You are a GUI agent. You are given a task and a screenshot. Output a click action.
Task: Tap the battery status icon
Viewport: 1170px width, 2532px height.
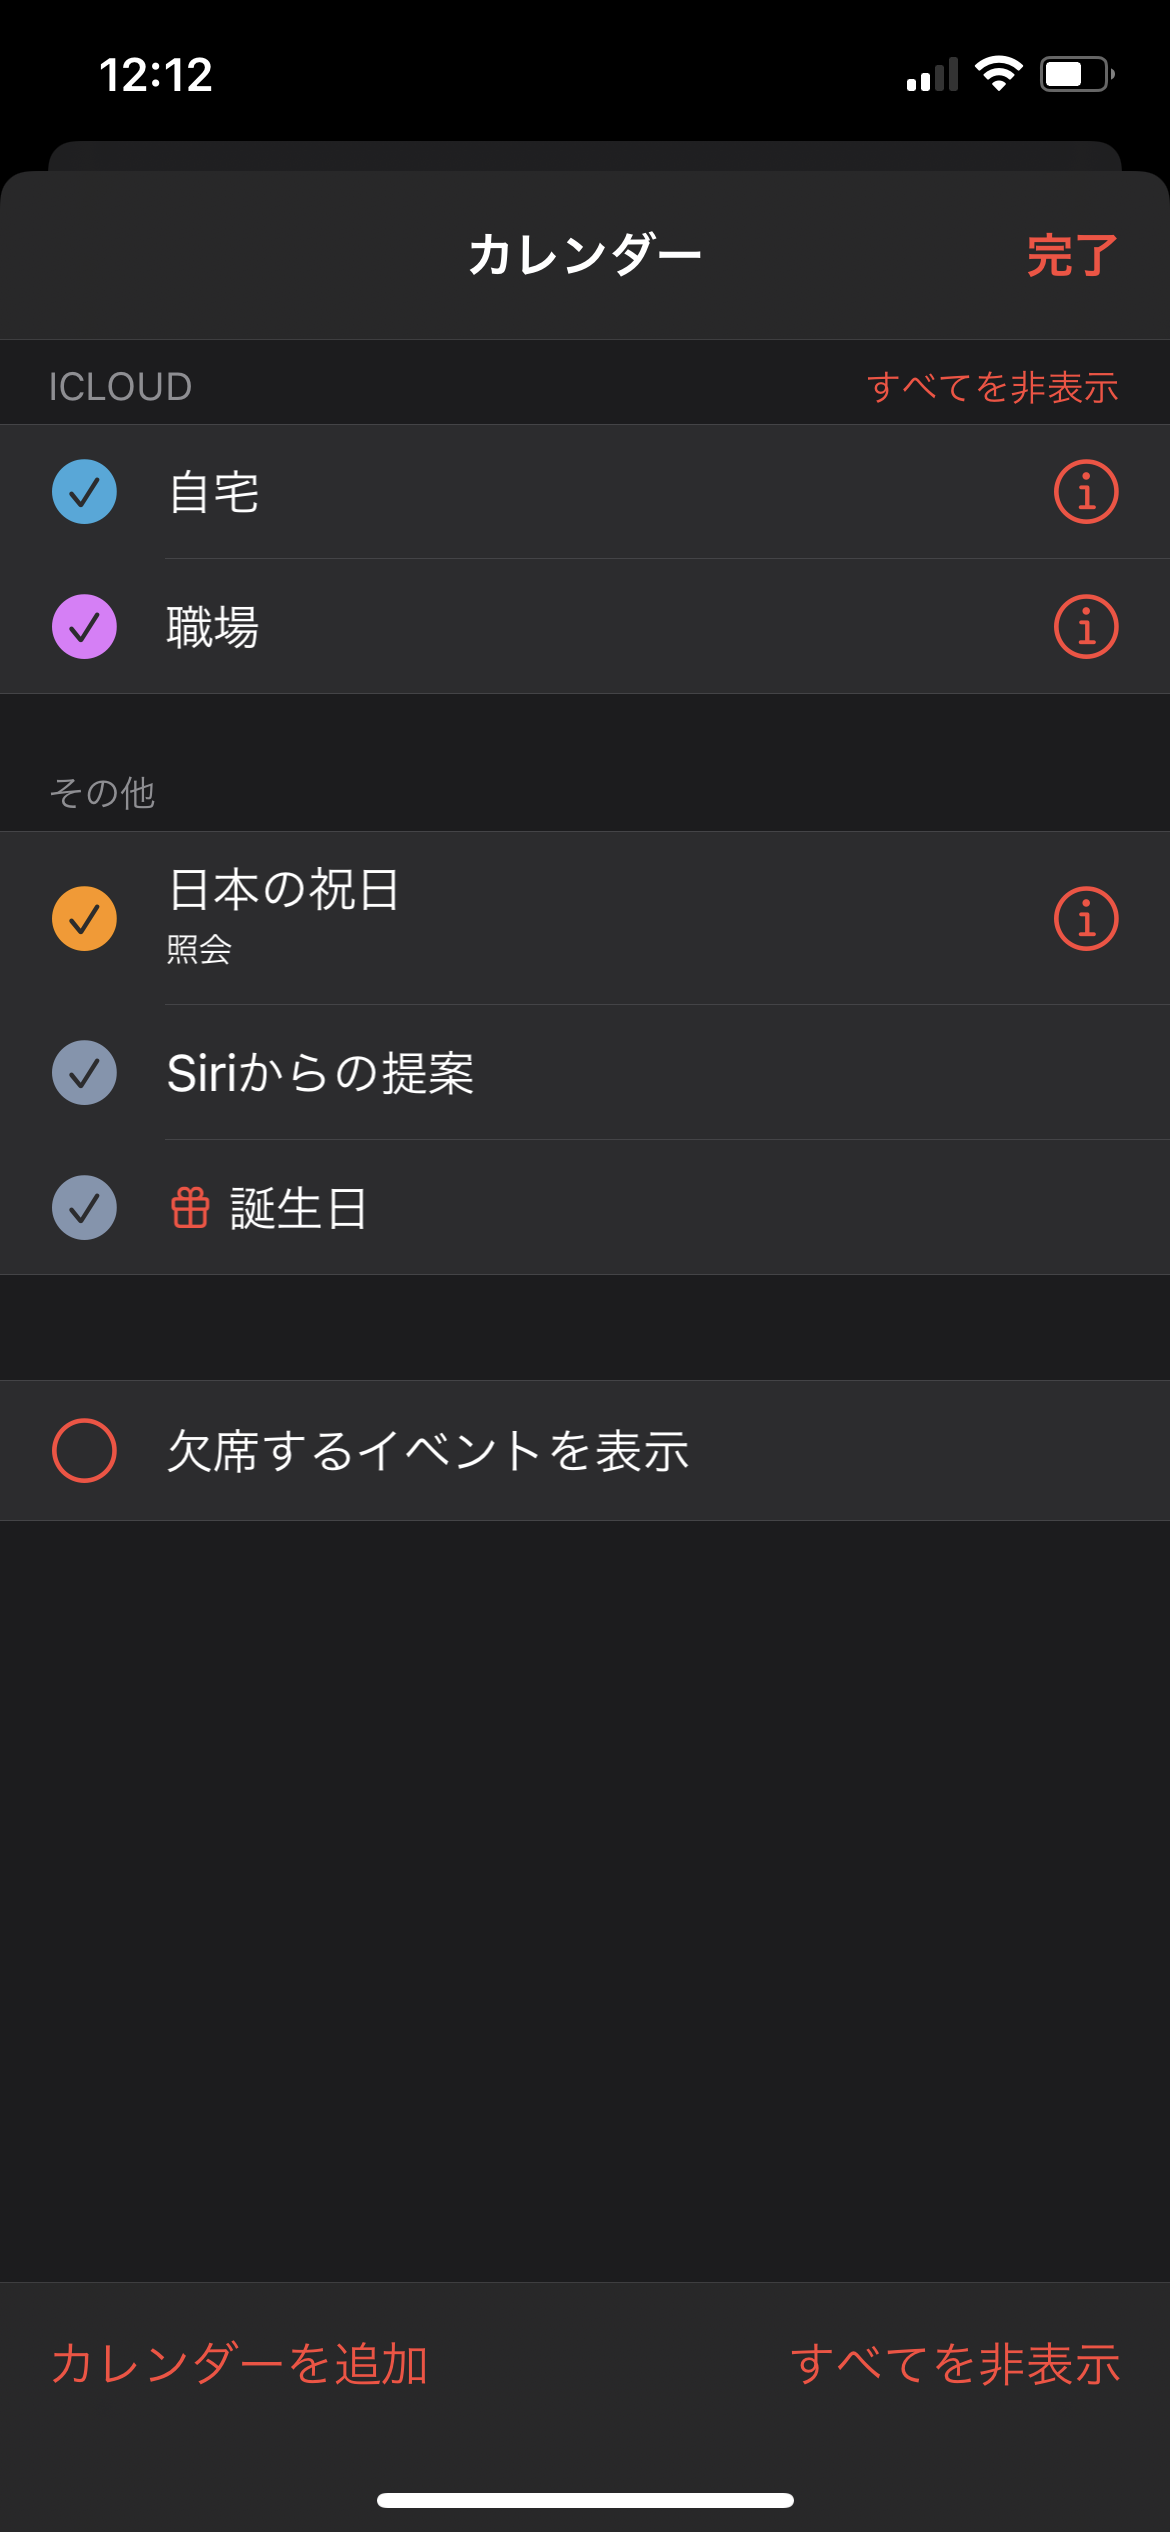1076,74
